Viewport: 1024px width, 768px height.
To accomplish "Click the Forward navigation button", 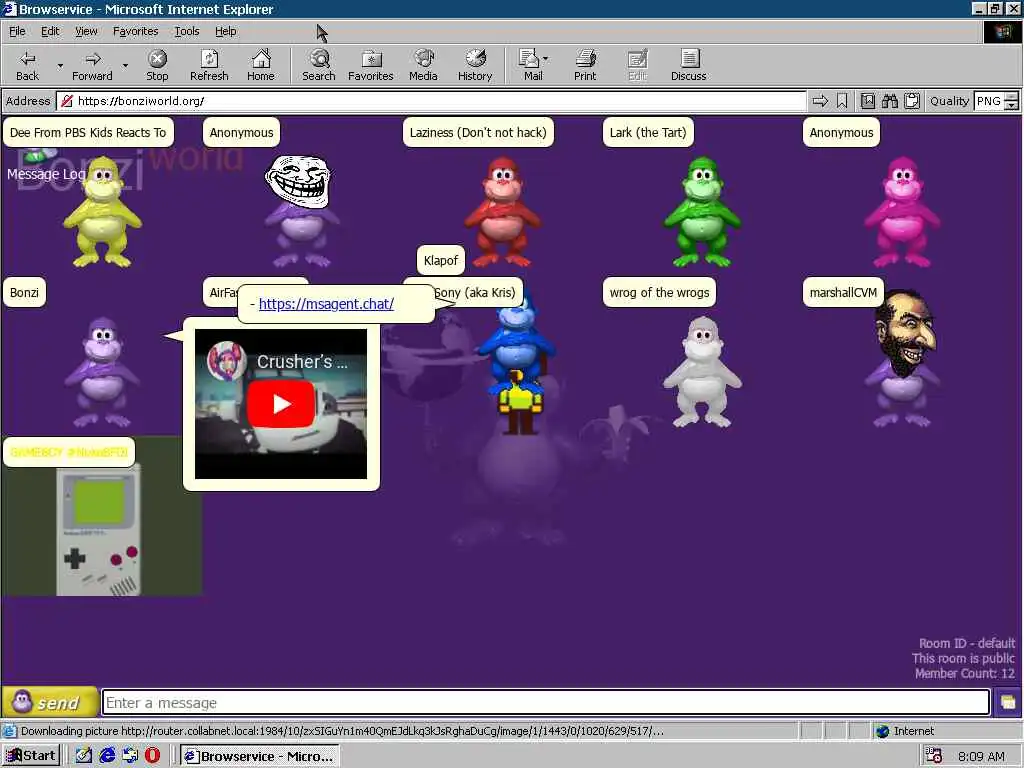I will pos(92,65).
